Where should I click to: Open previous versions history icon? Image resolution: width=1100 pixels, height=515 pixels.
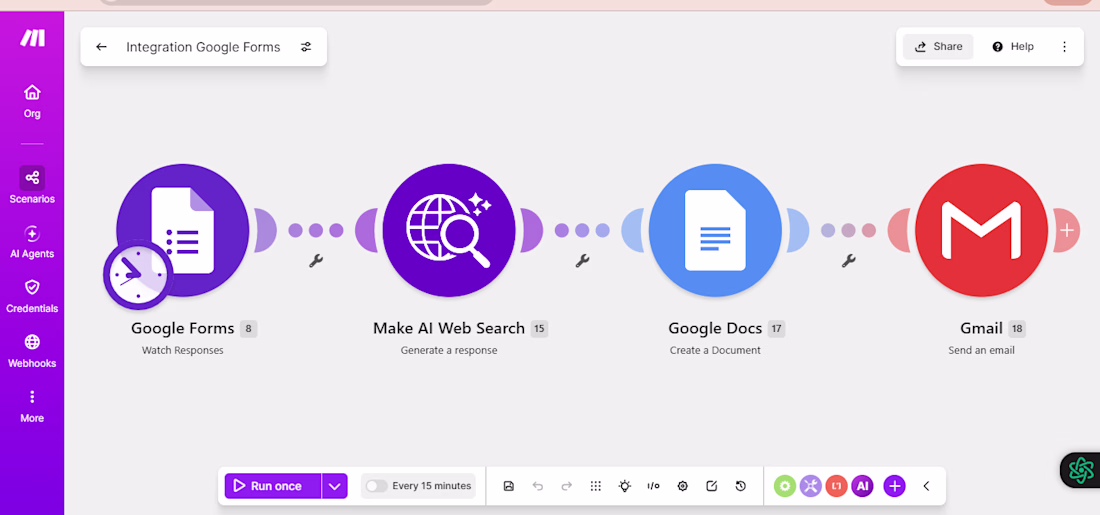740,486
